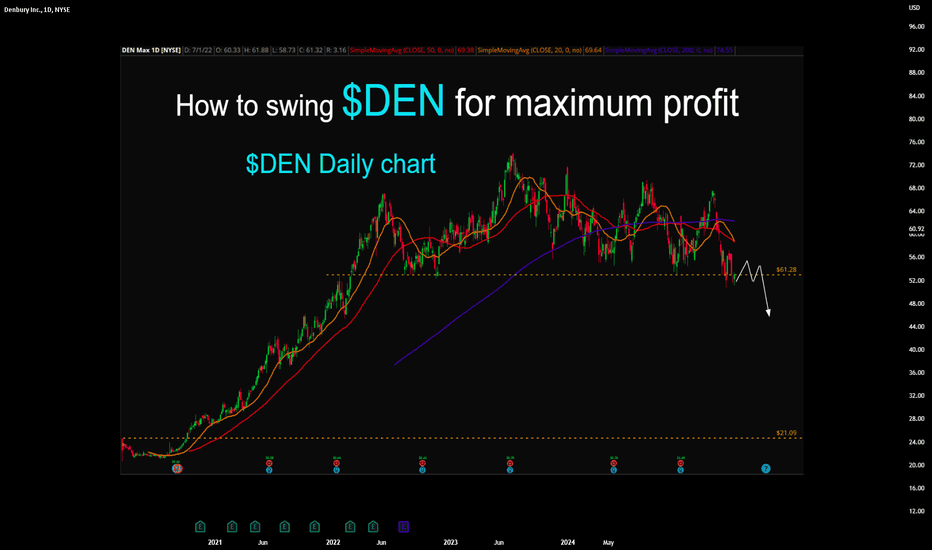932x550 pixels.
Task: Select the SimpleMovingAvg (CLOSE, 20, 0, no) legend entry
Action: [x=530, y=50]
